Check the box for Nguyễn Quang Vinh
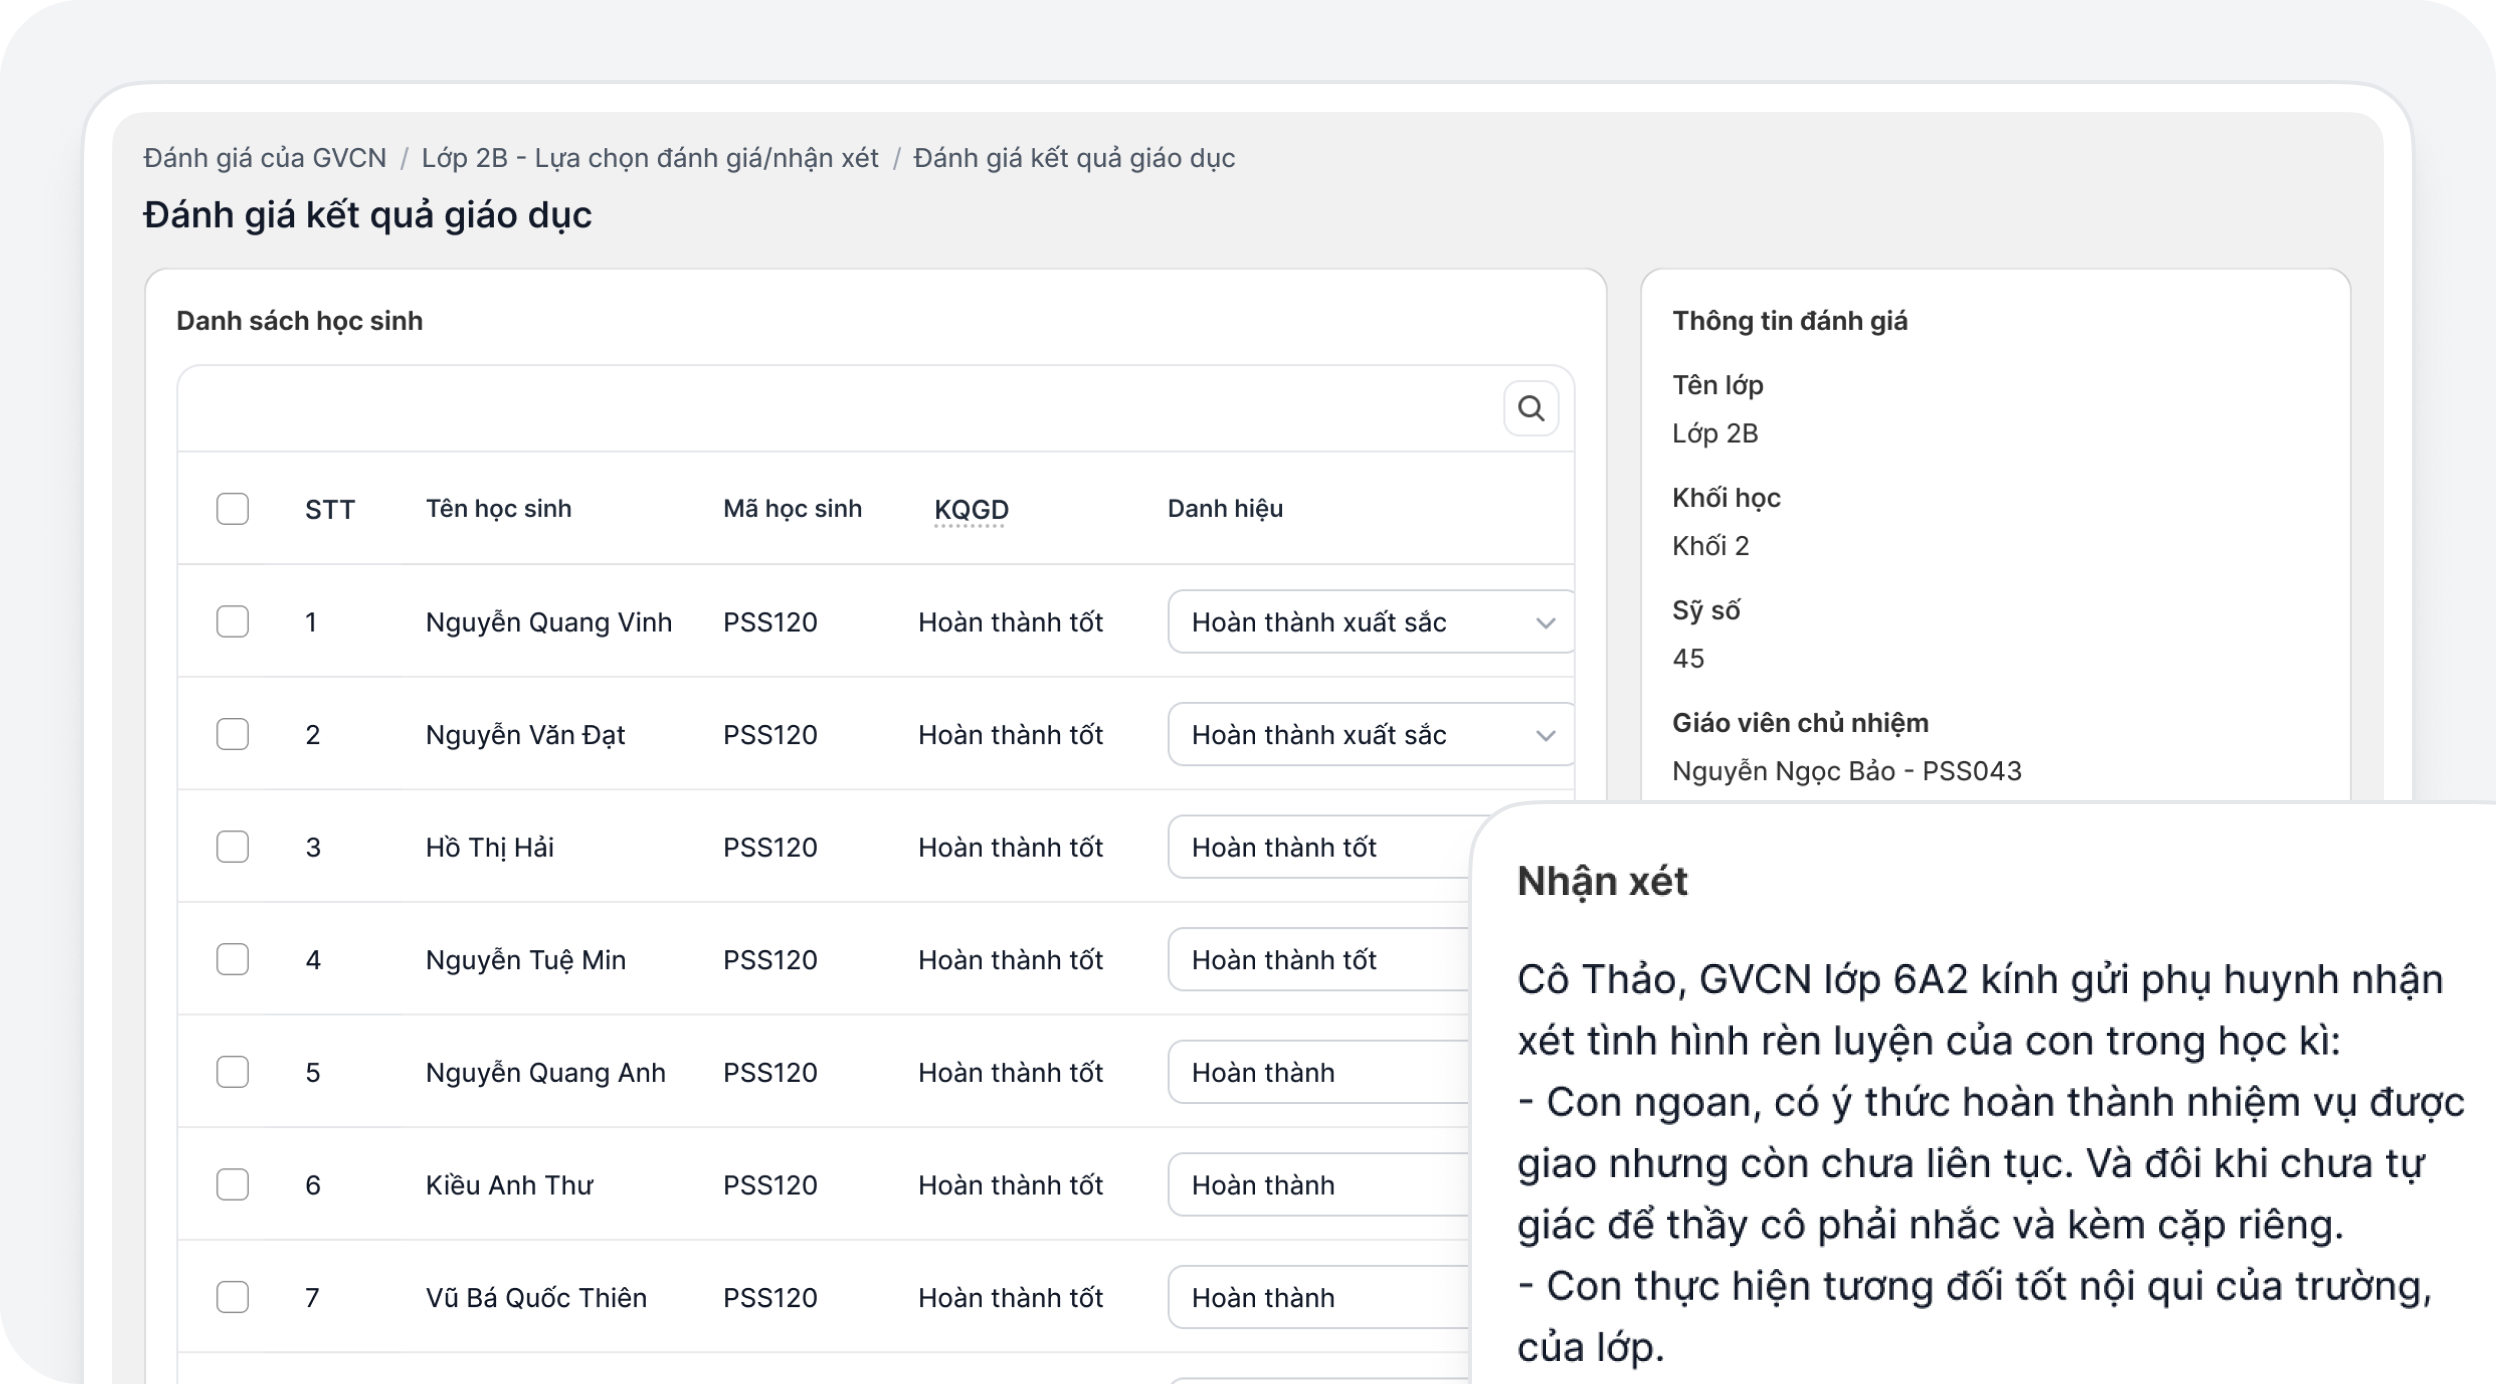Screen dimensions: 2496x1384 tap(233, 621)
